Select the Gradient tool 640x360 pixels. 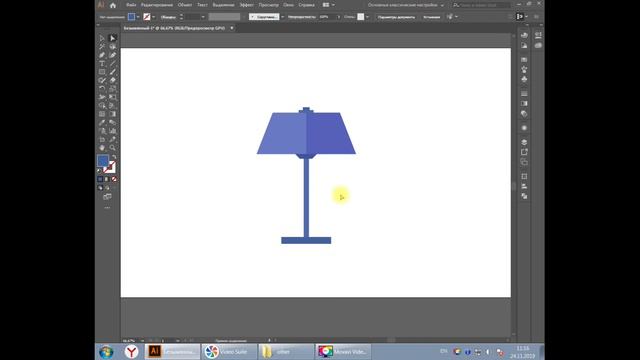point(113,114)
